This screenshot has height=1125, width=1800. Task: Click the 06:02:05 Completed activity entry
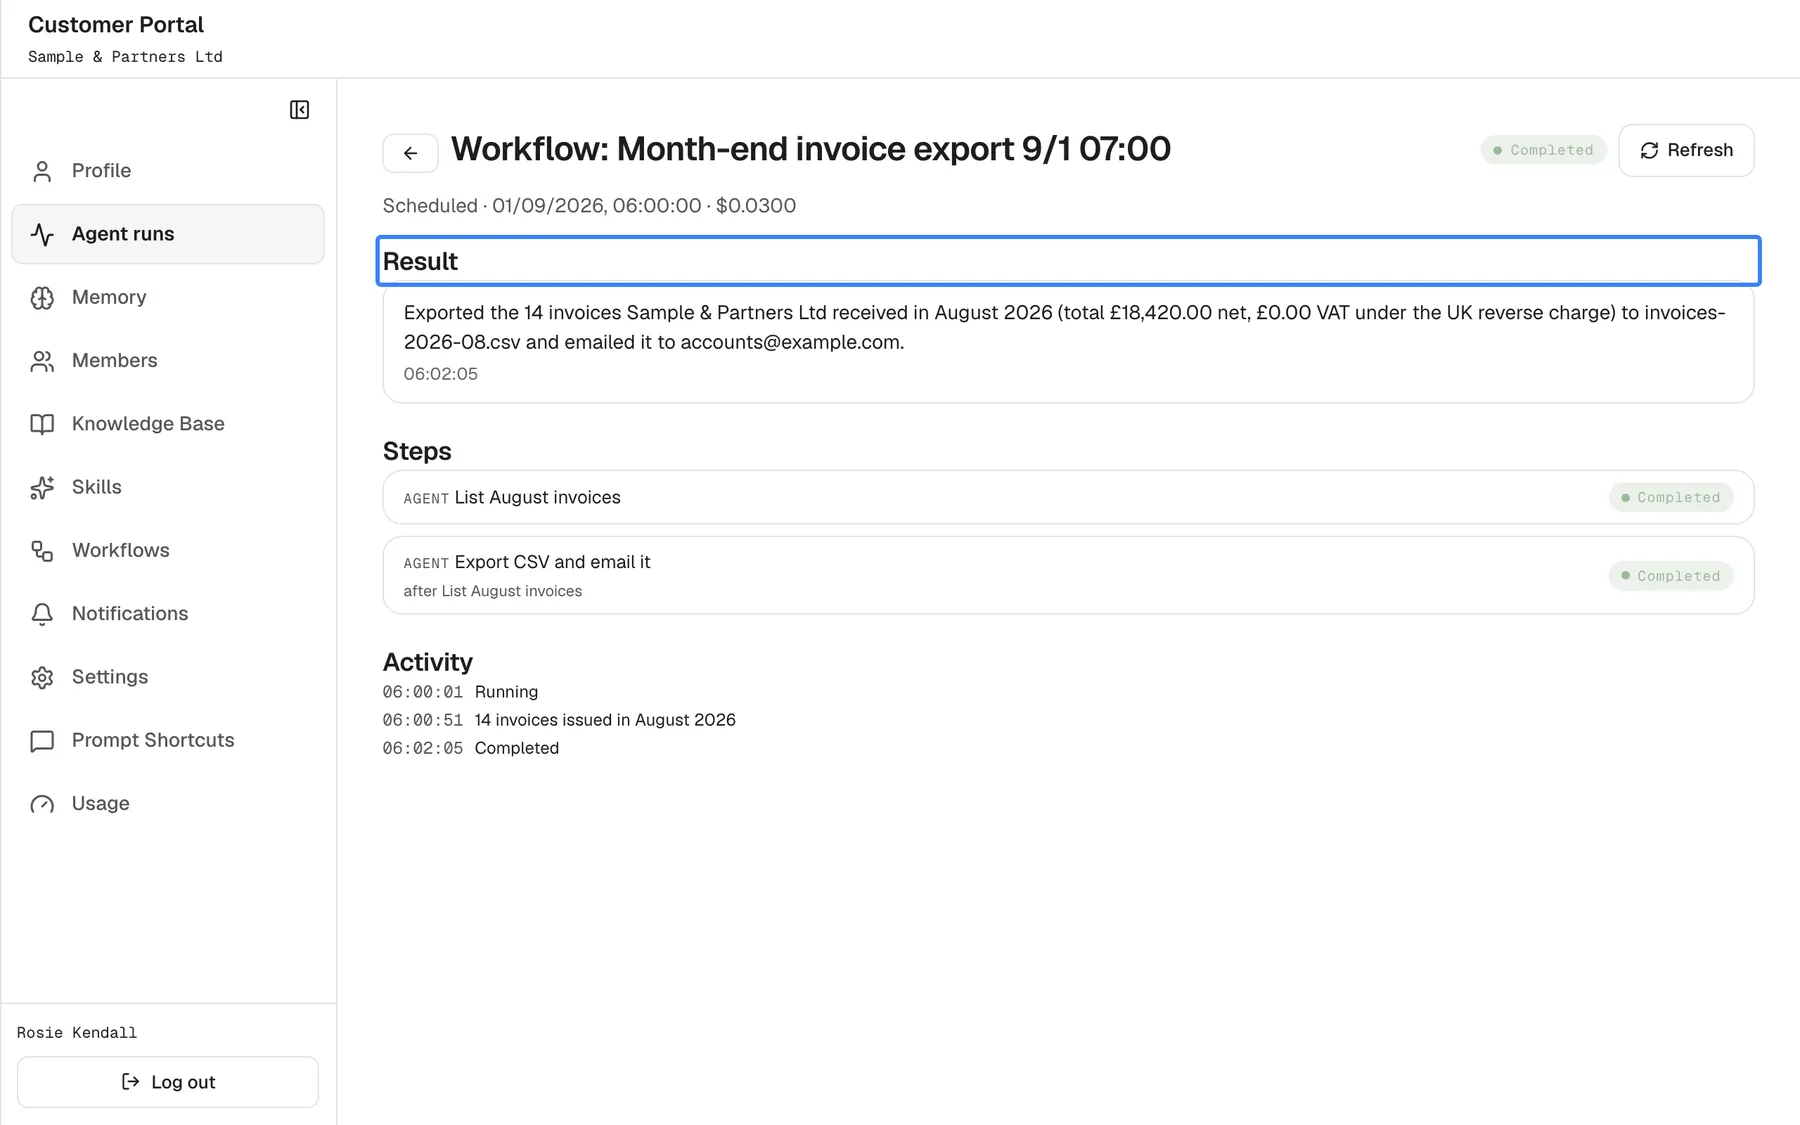tap(470, 748)
